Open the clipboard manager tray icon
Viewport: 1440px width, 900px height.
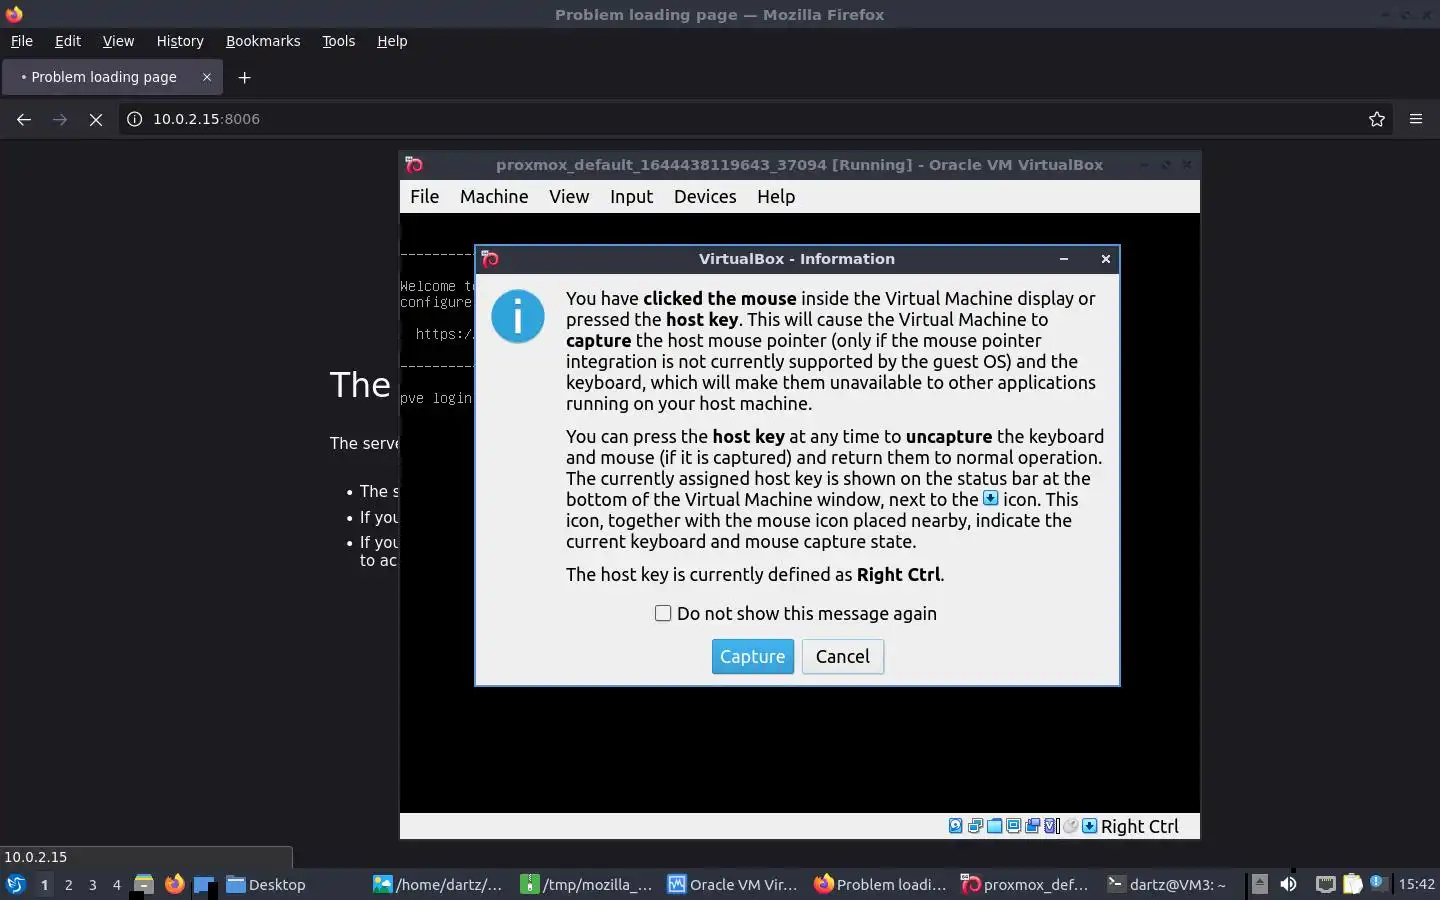pyautogui.click(x=1352, y=884)
